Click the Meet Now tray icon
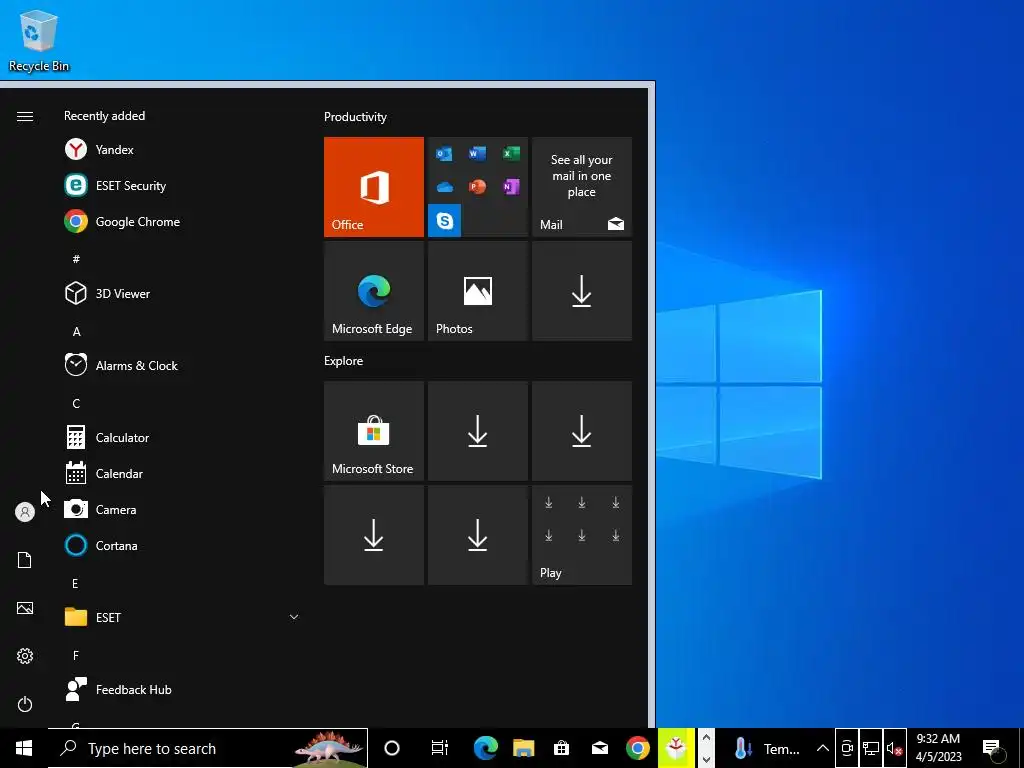The width and height of the screenshot is (1024, 768). tap(848, 748)
